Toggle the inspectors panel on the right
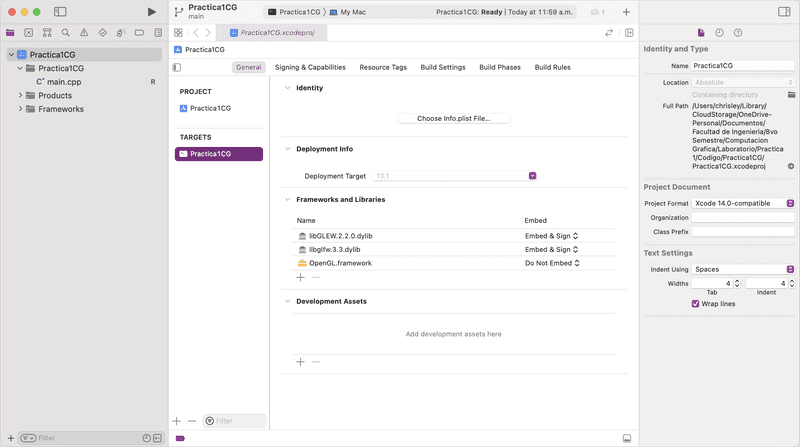This screenshot has height=447, width=800. pos(784,12)
